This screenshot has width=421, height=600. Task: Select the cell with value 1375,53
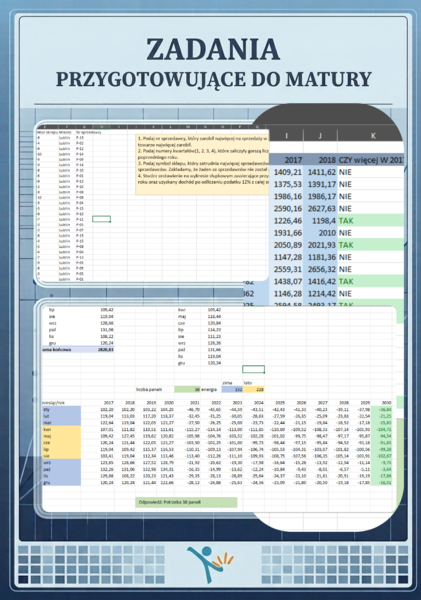tap(286, 184)
